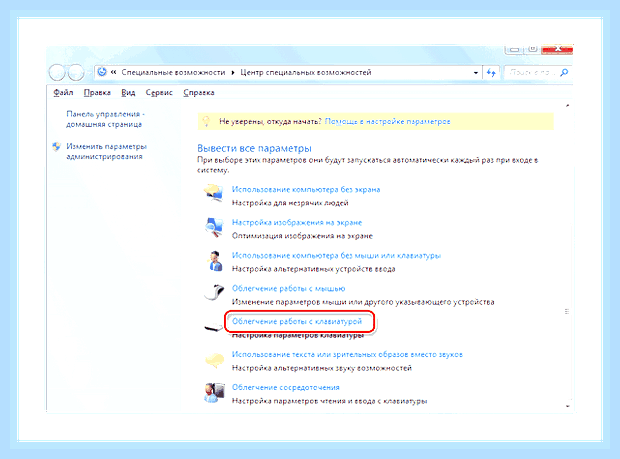Open the Вид menu
Image resolution: width=620 pixels, height=459 pixels.
[x=128, y=93]
